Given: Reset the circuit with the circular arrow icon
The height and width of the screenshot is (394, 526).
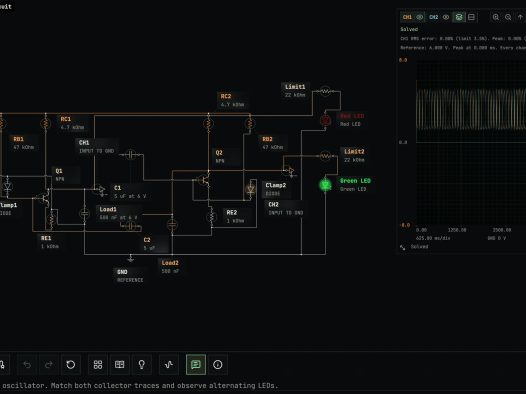Looking at the screenshot, I should pyautogui.click(x=71, y=364).
